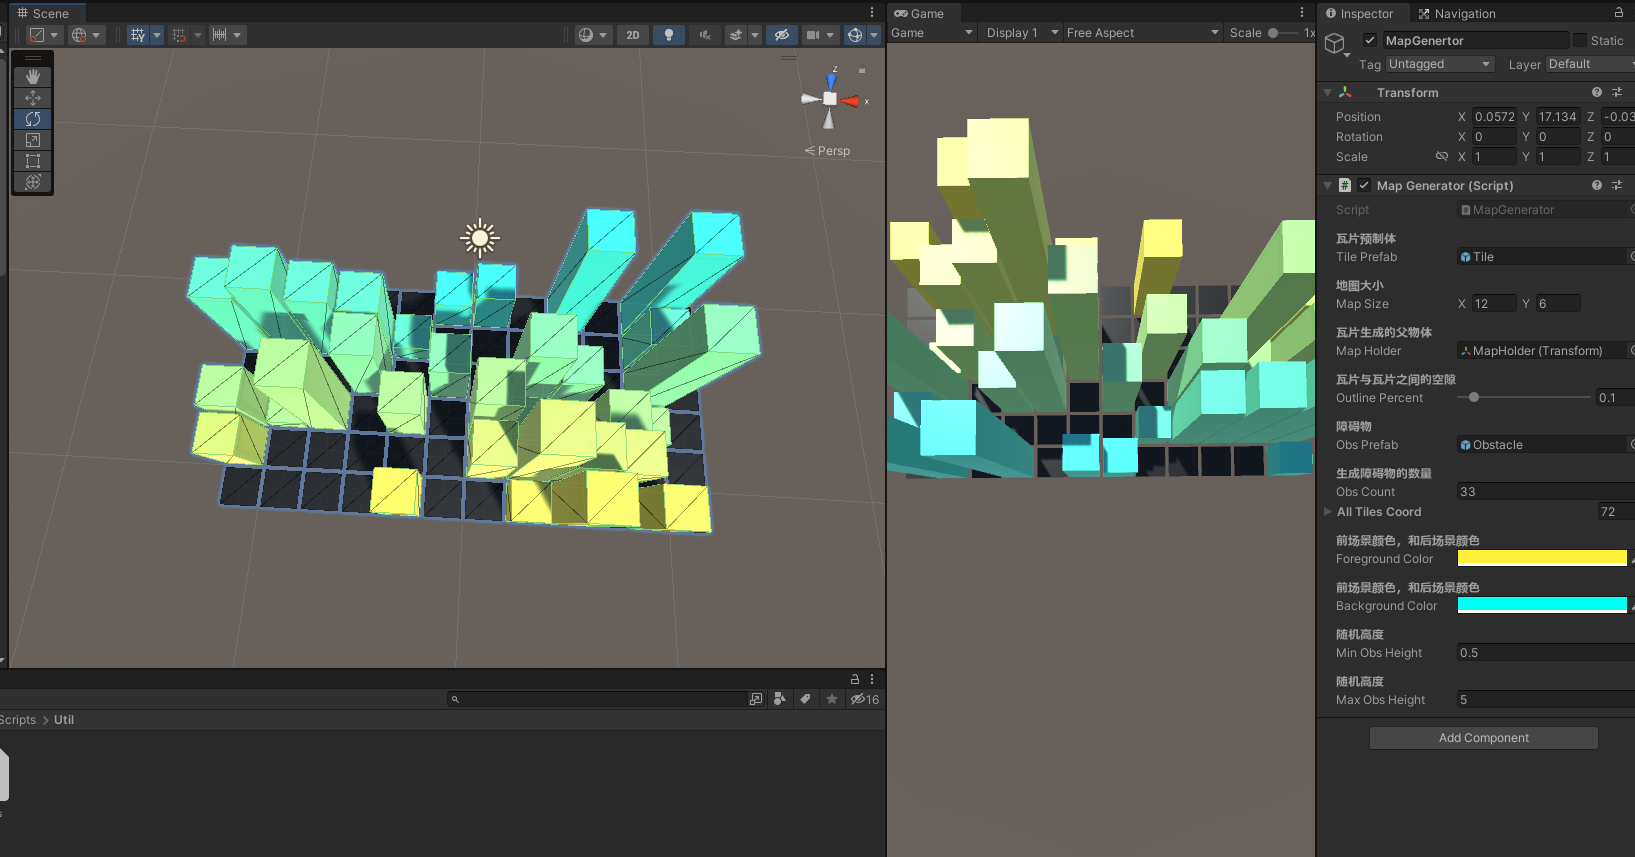Toggle hidden packages count in Project panel

pyautogui.click(x=865, y=699)
